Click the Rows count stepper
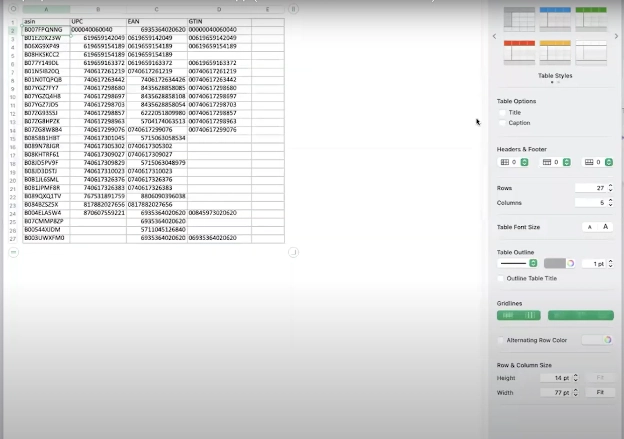 [x=609, y=188]
